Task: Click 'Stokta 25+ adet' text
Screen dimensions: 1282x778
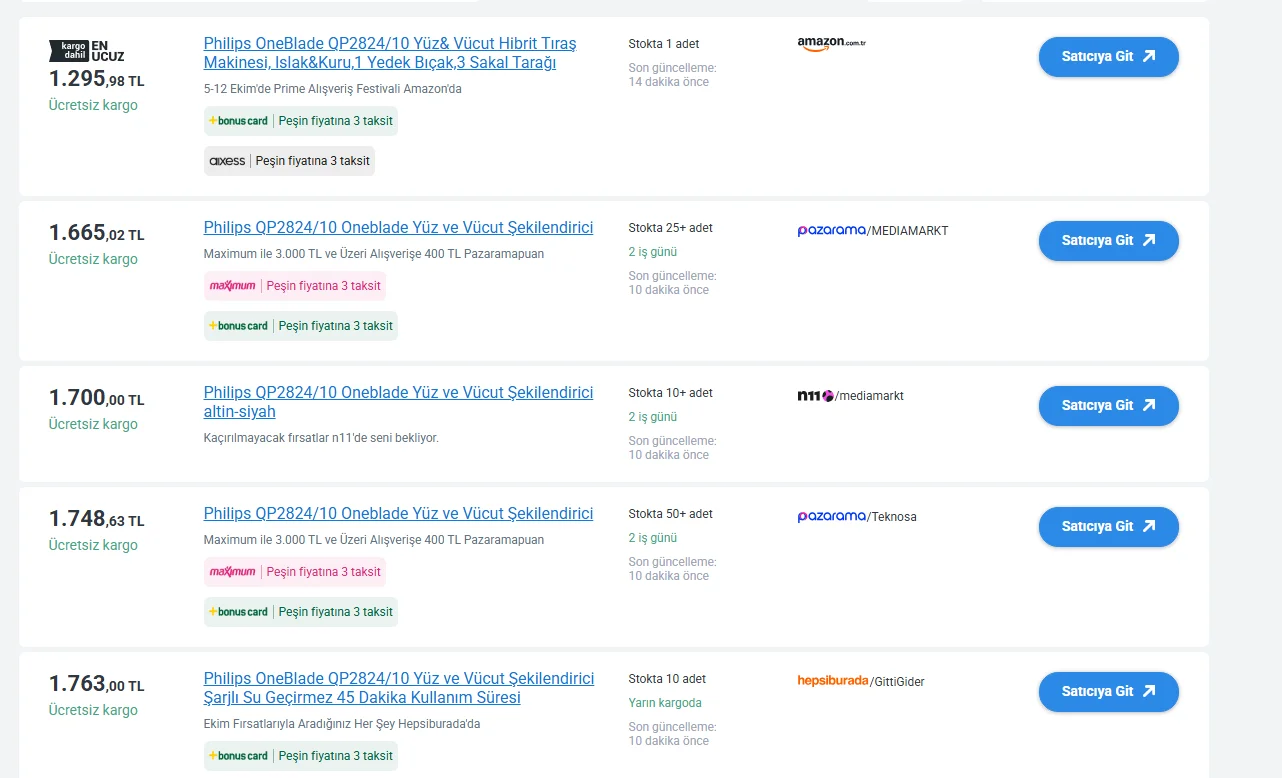Action: [x=671, y=228]
